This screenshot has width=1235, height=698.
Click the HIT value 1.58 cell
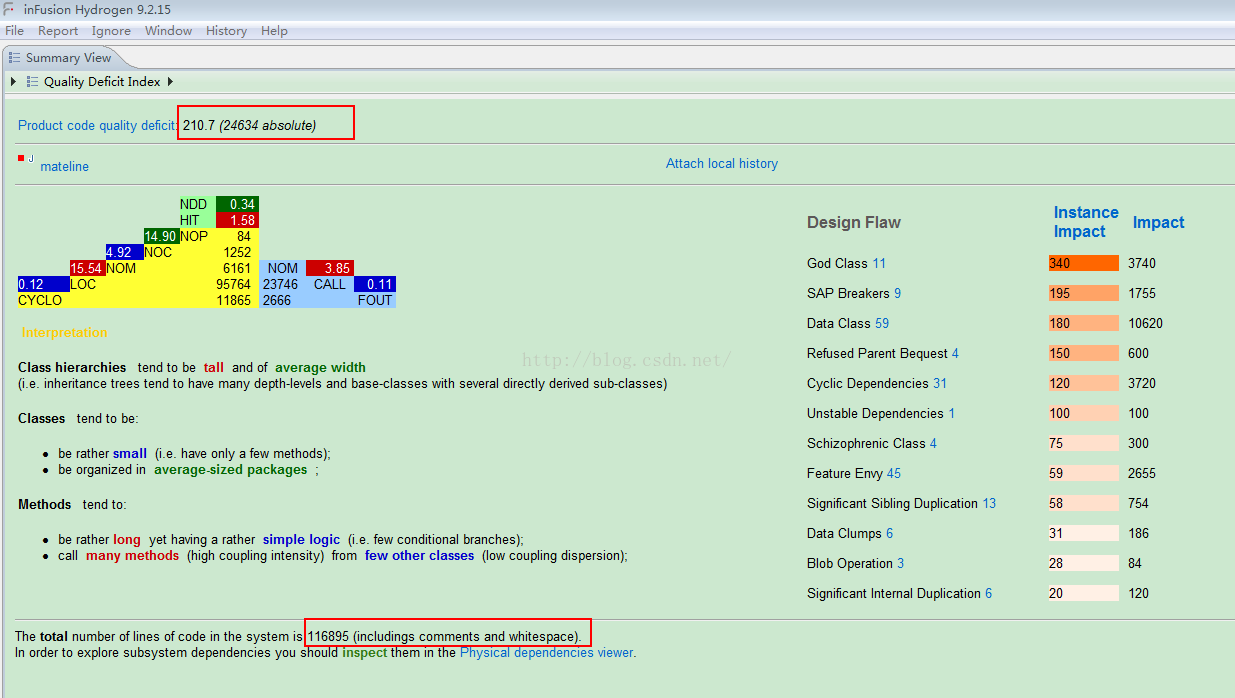237,220
